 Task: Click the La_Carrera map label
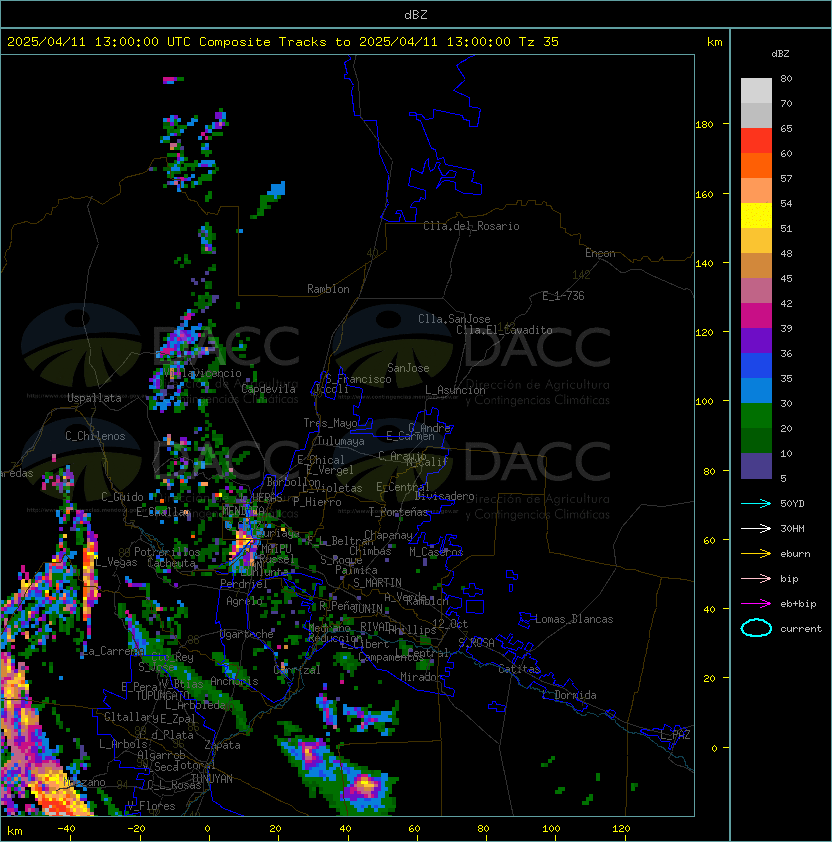[x=113, y=651]
